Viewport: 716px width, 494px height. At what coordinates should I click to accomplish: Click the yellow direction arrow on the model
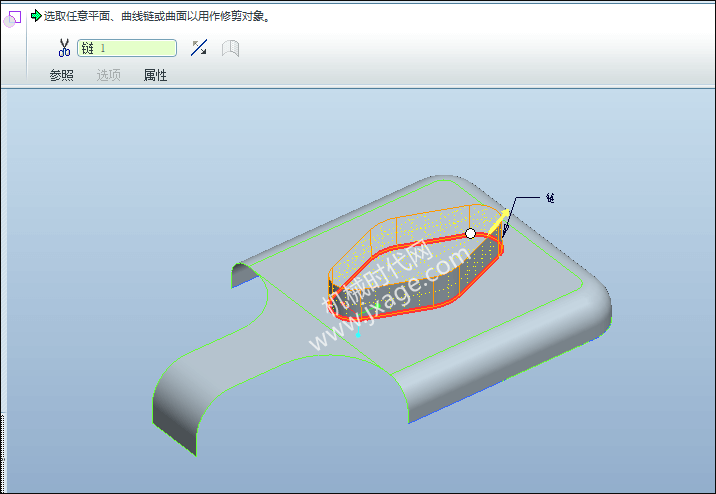click(499, 221)
